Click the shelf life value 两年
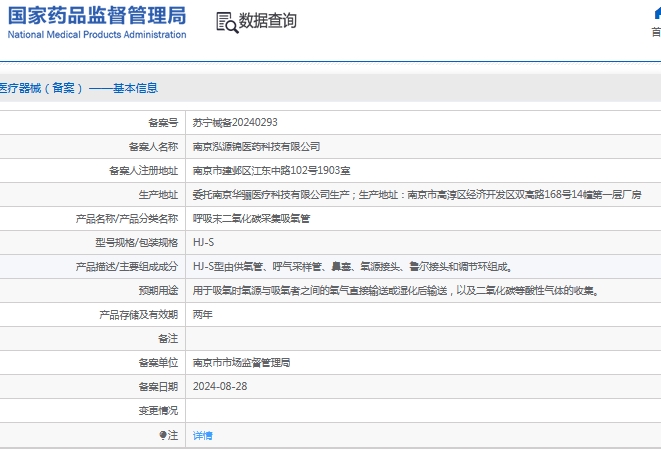Screen dimensions: 661x454 tap(202, 314)
